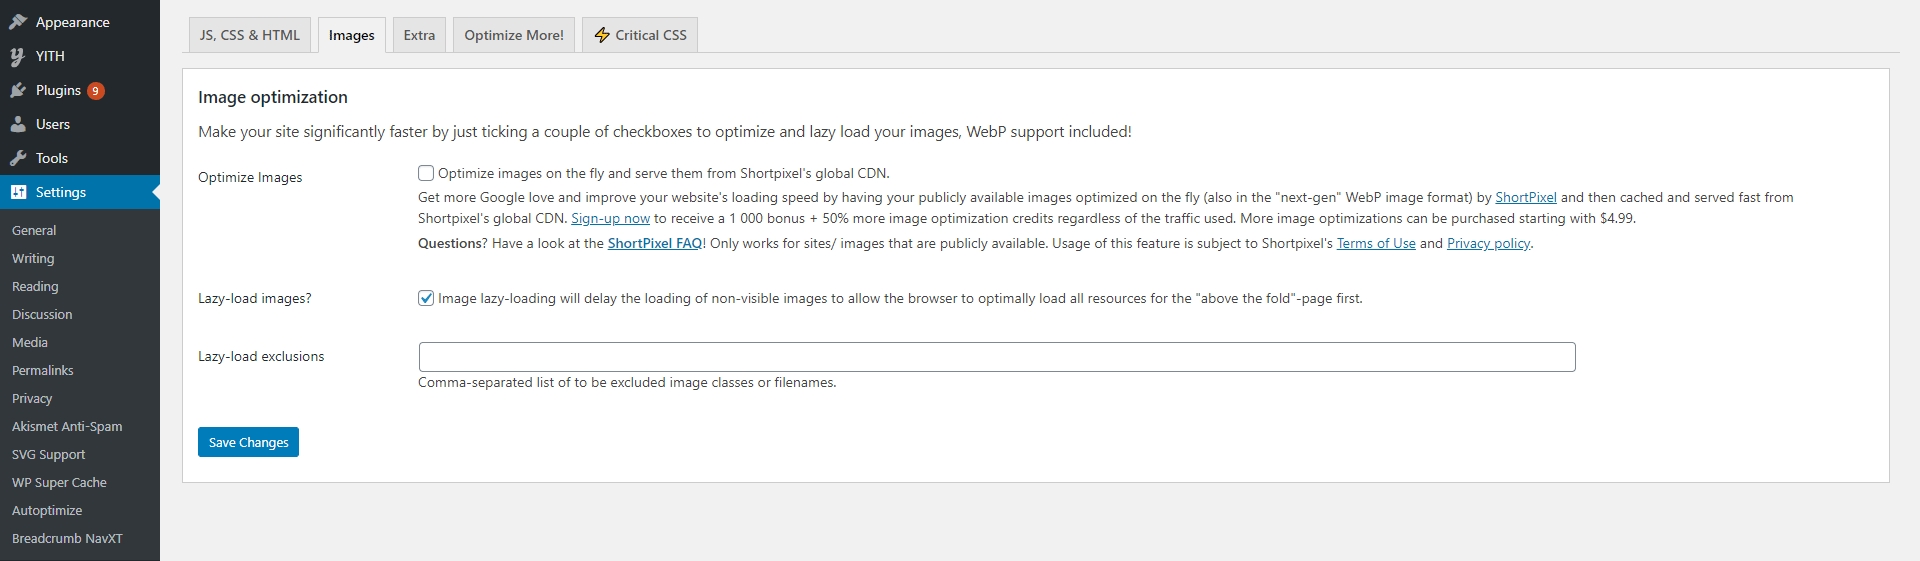Image resolution: width=1920 pixels, height=561 pixels.
Task: Open the ShortPixel FAQ link
Action: [x=655, y=244]
